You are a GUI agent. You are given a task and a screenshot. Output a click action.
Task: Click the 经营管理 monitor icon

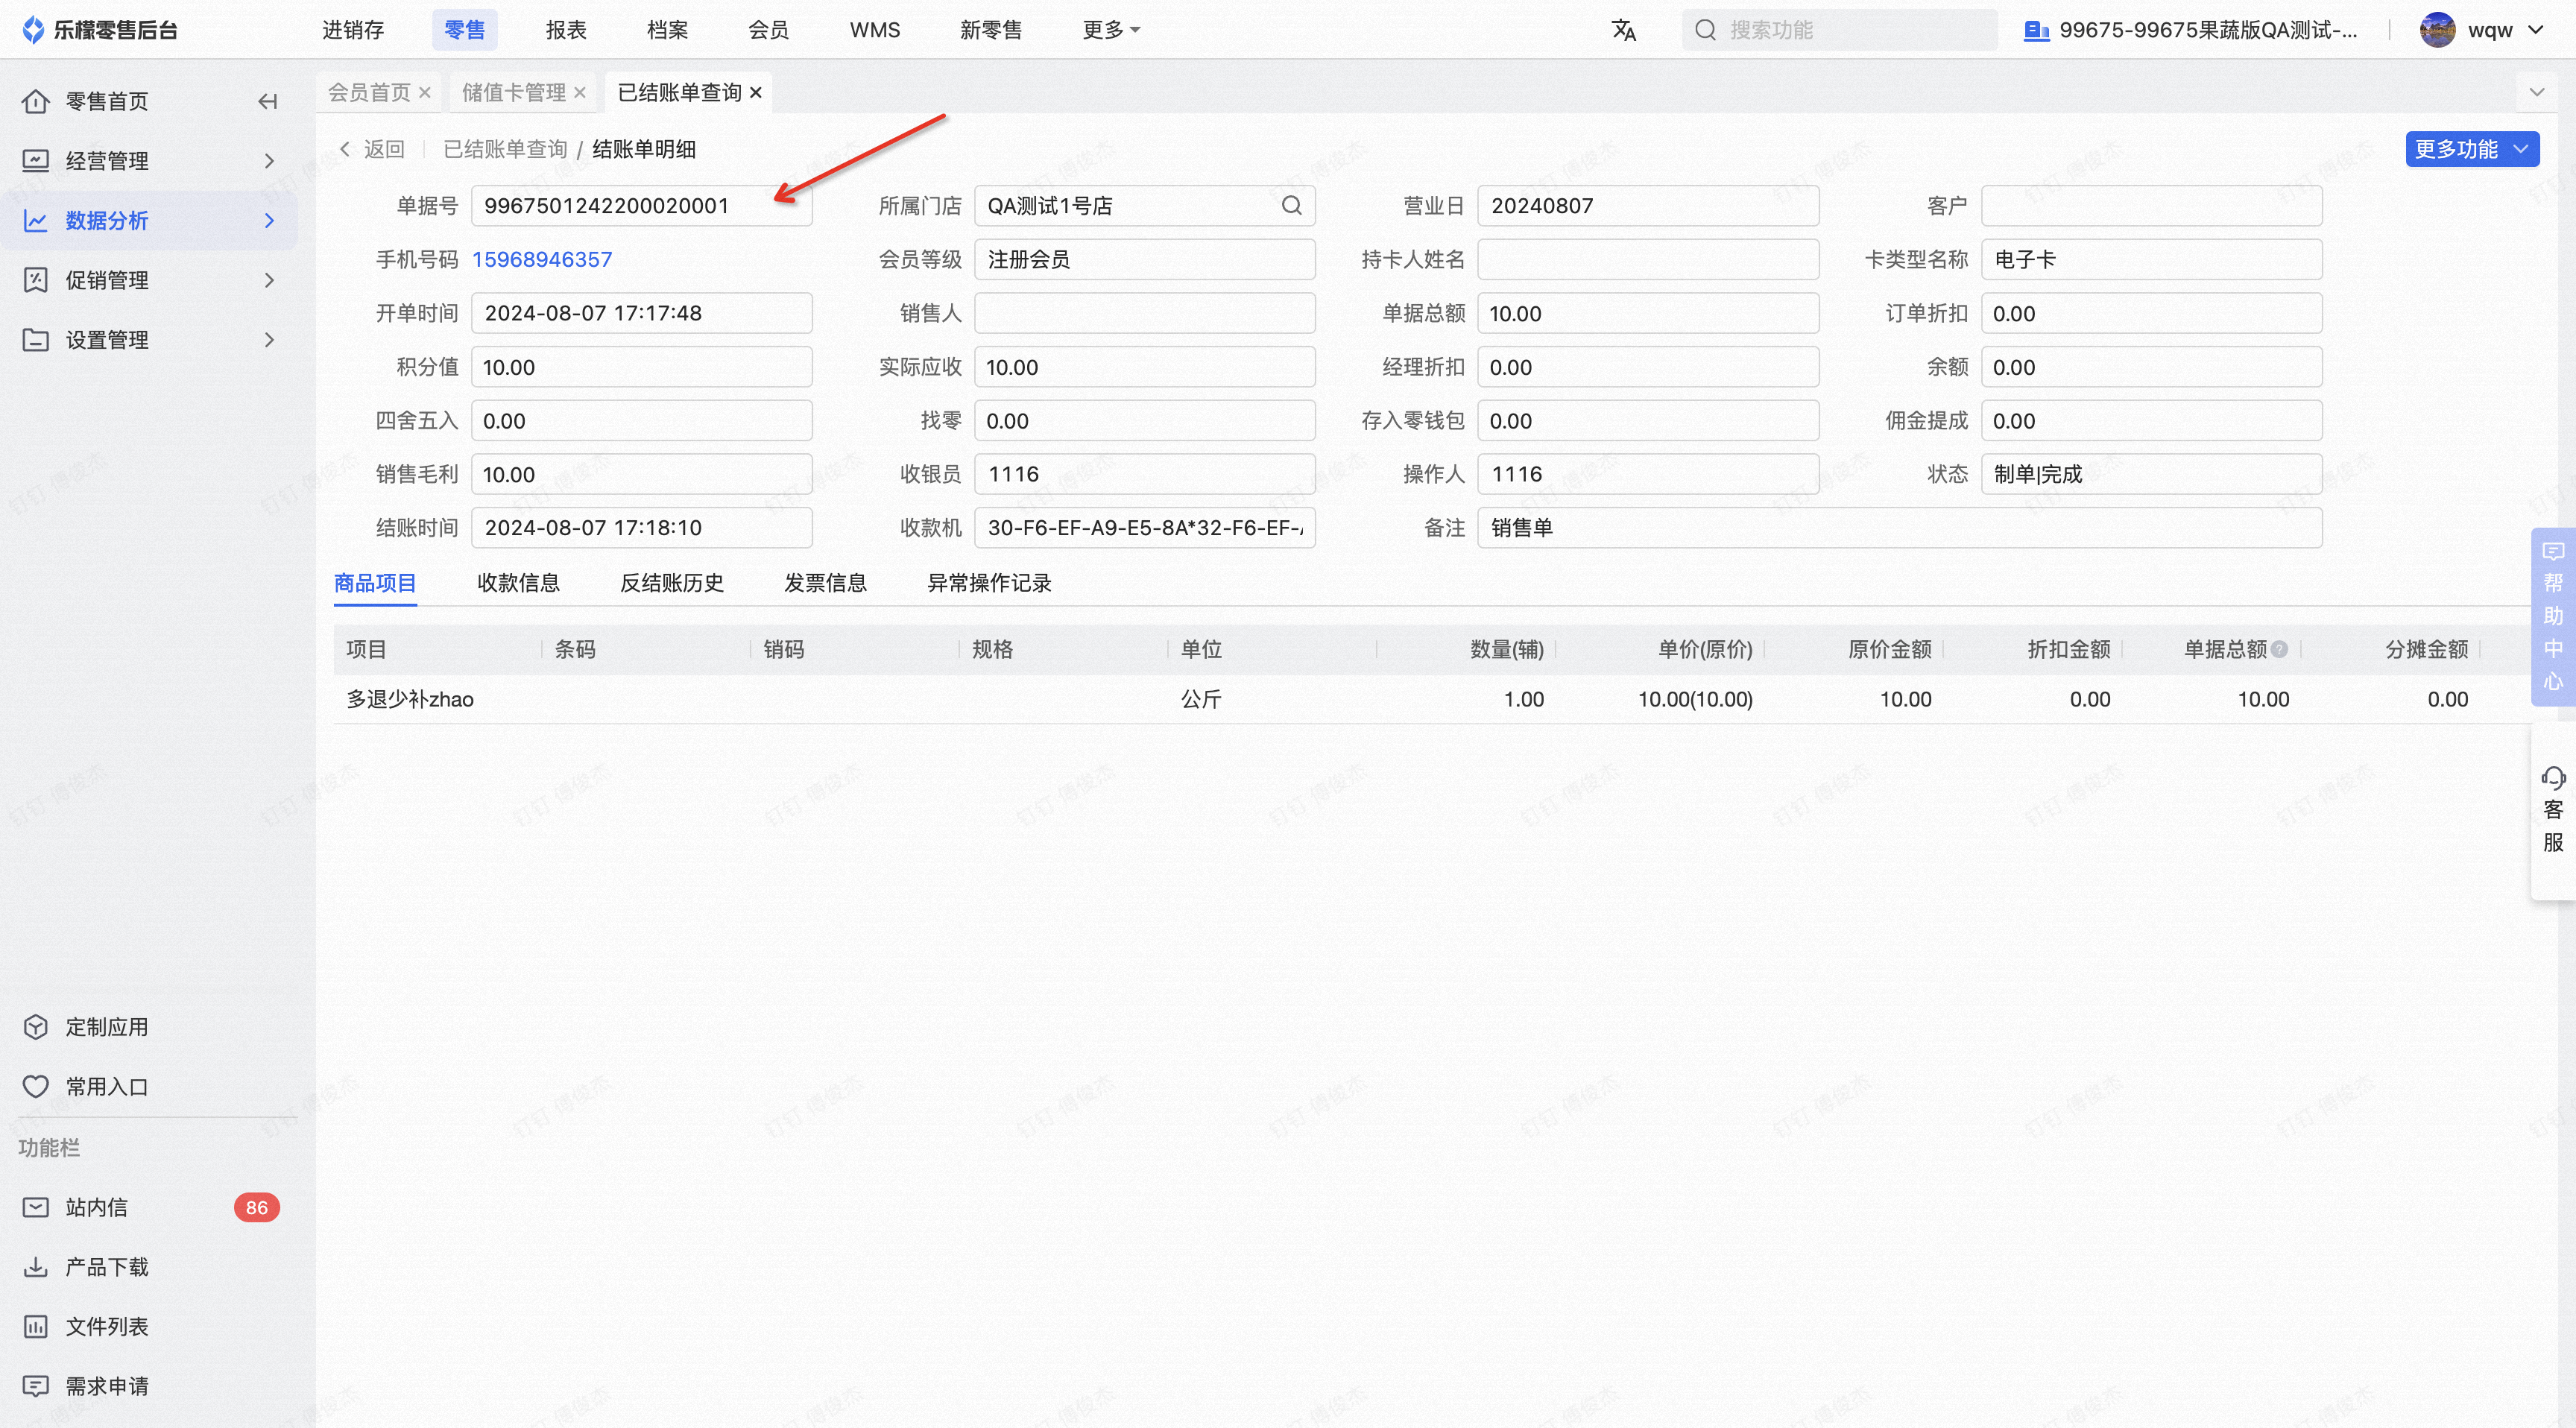[x=35, y=161]
